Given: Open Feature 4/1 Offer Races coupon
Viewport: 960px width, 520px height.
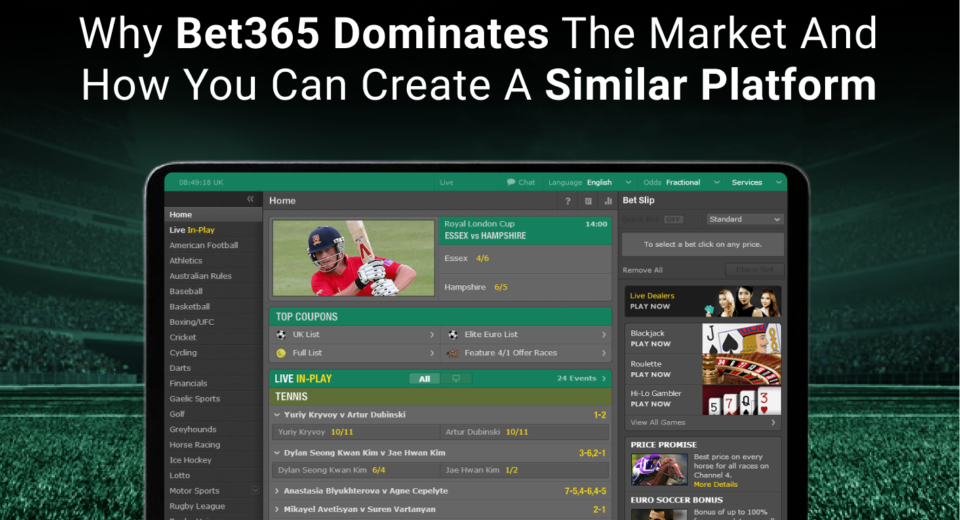Looking at the screenshot, I should point(527,353).
